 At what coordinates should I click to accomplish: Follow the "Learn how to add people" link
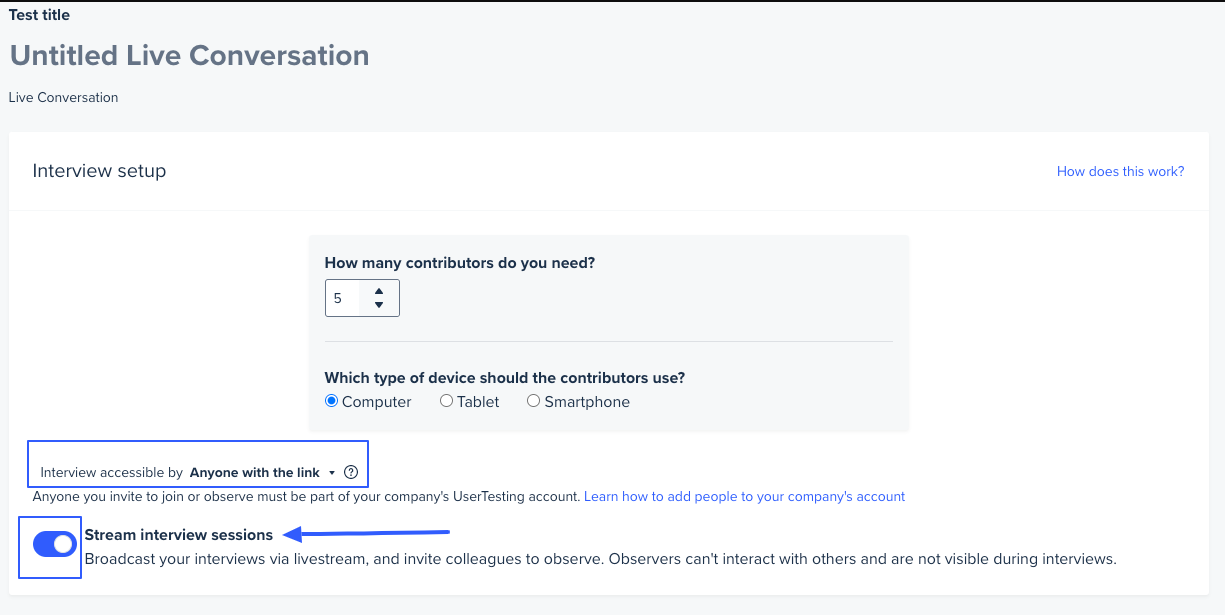[744, 496]
